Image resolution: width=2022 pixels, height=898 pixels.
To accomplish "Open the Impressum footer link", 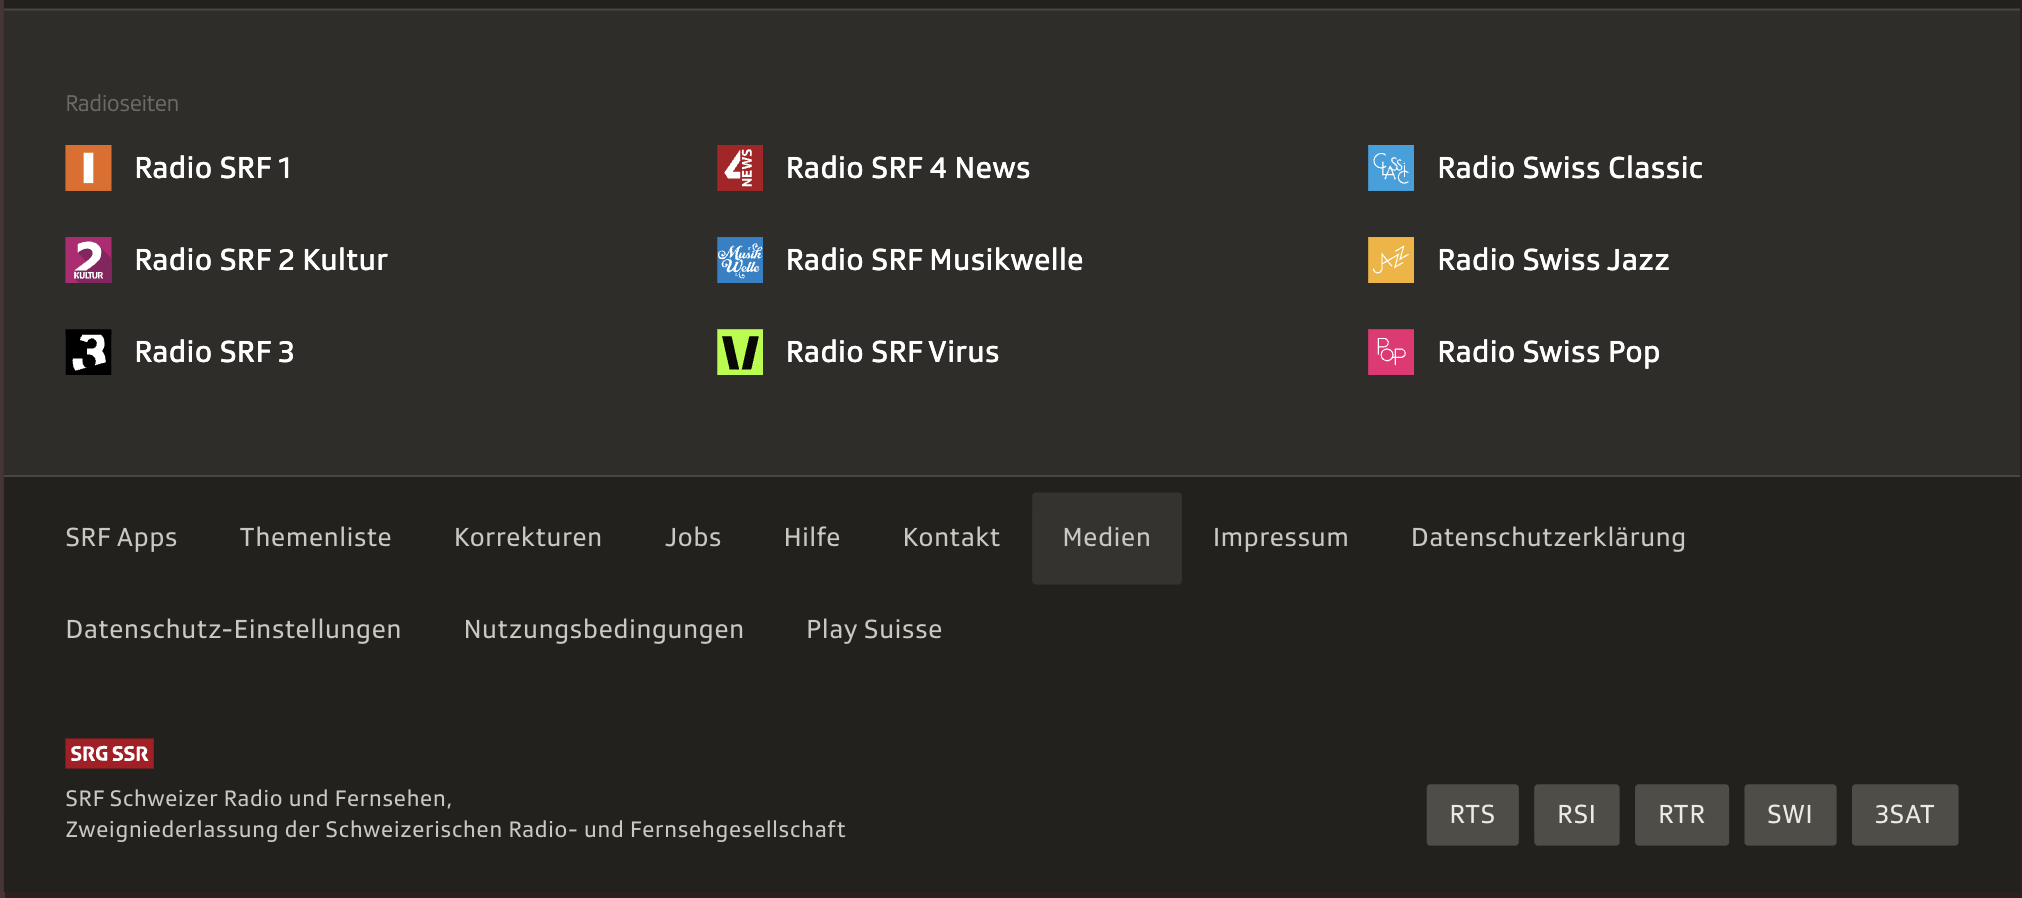I will [1280, 538].
